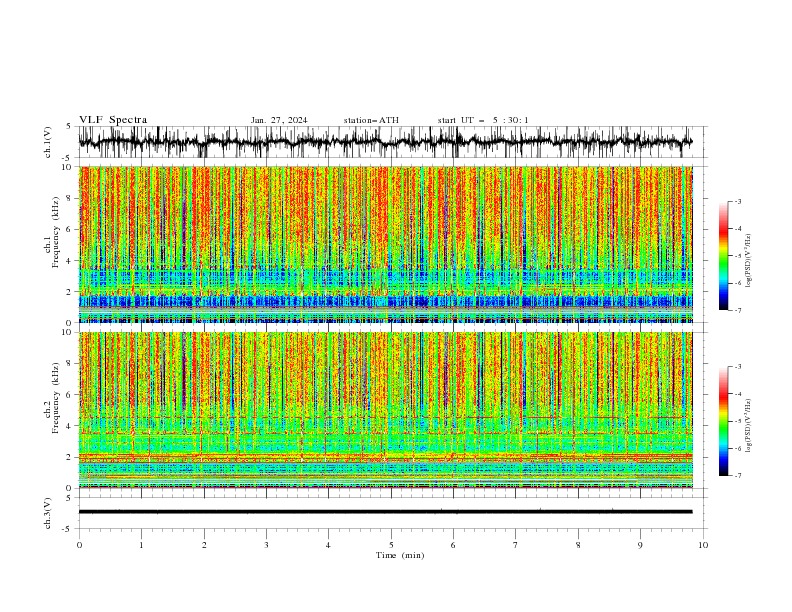Click time axis tick label '7'
The width and height of the screenshot is (792, 612).
pyautogui.click(x=516, y=545)
